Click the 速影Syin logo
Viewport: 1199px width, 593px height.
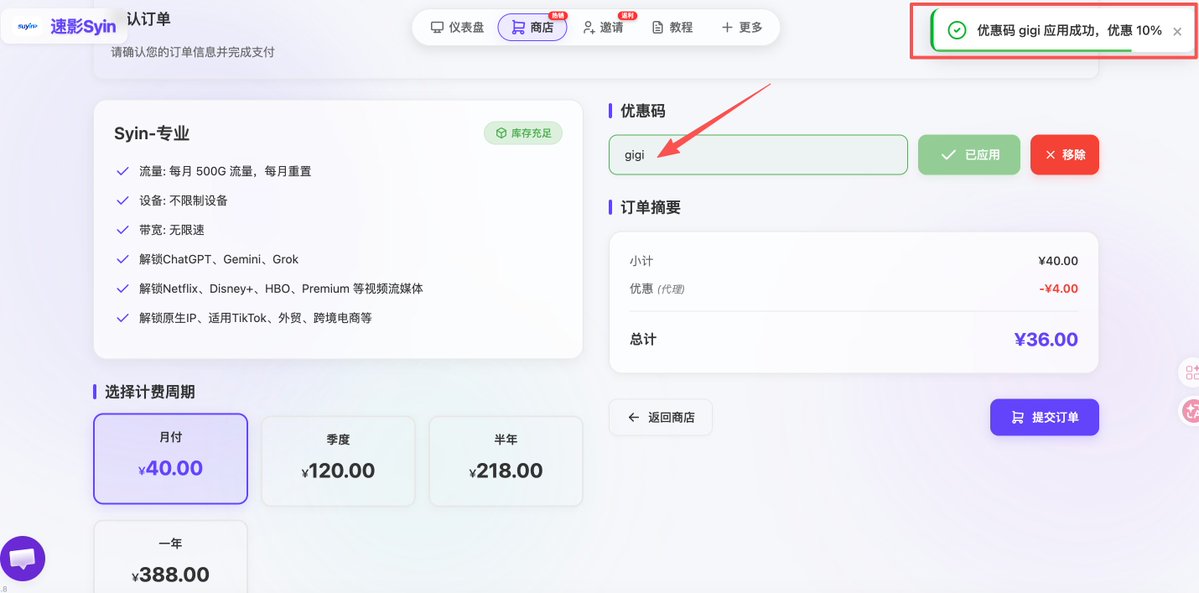pos(63,27)
